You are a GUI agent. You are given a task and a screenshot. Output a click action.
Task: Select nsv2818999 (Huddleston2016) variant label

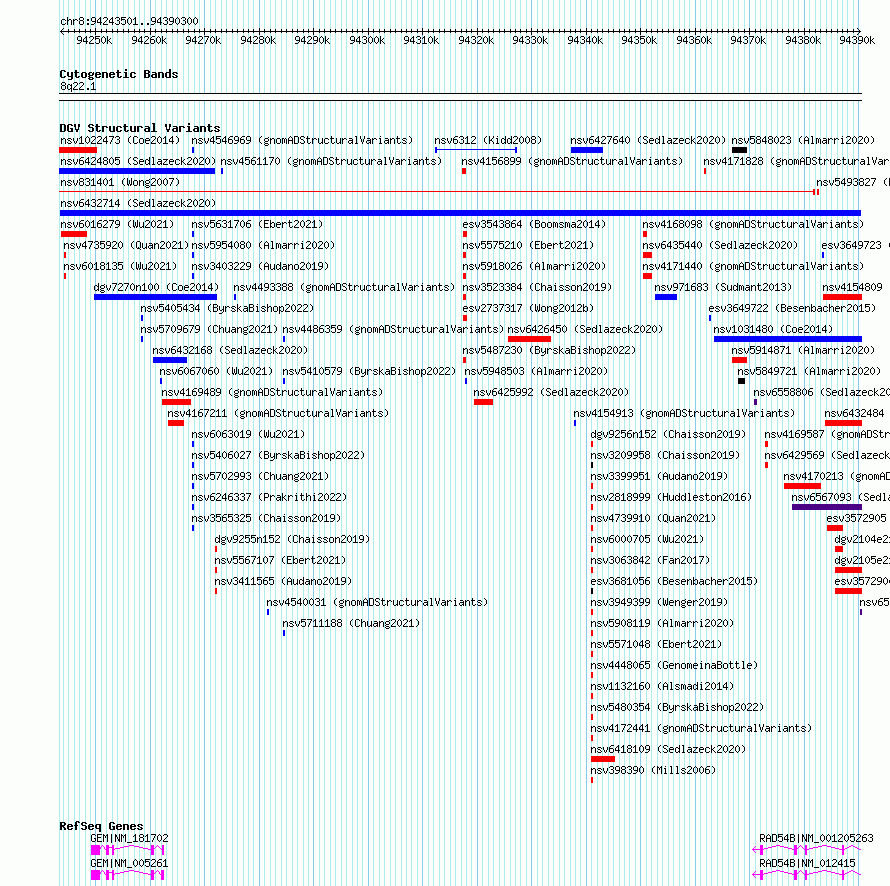click(x=671, y=497)
